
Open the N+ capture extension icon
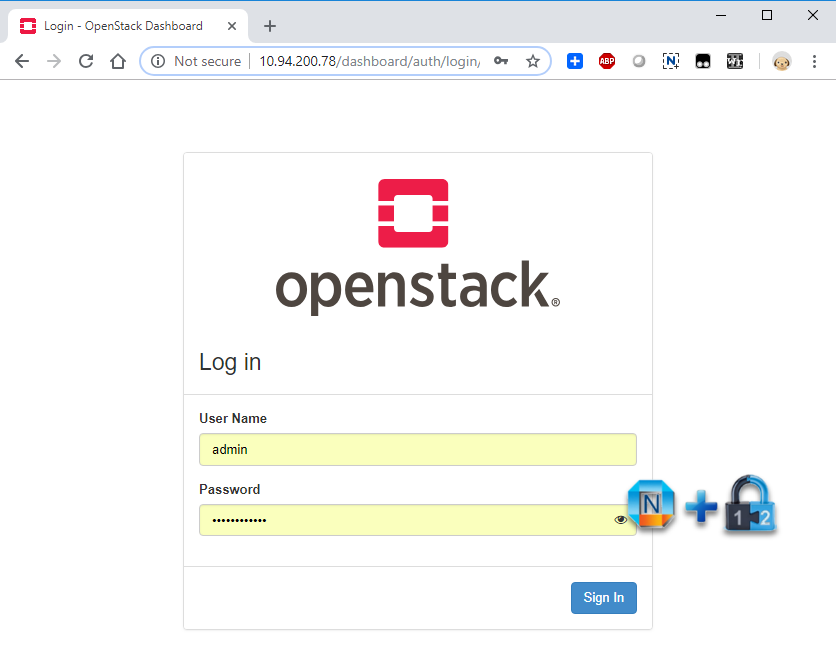(x=671, y=61)
